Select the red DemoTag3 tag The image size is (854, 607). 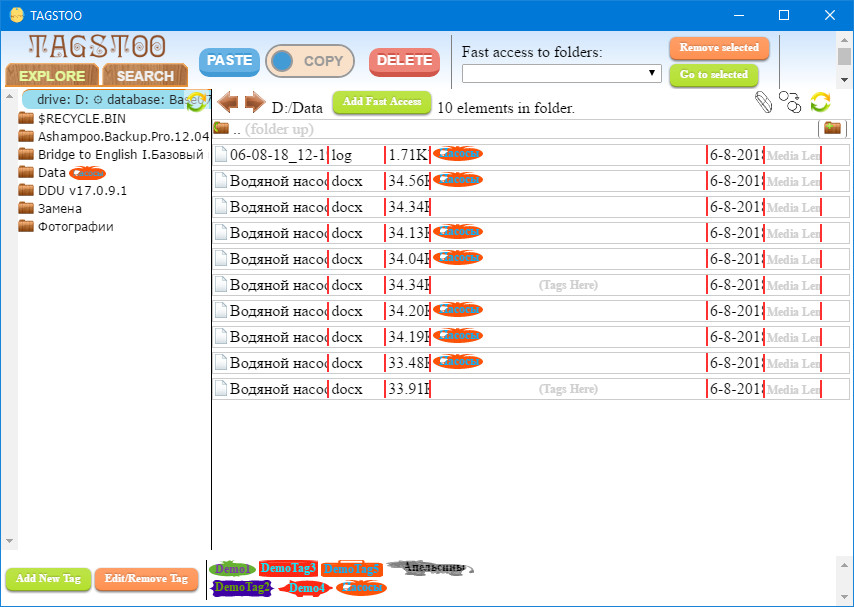pos(288,568)
